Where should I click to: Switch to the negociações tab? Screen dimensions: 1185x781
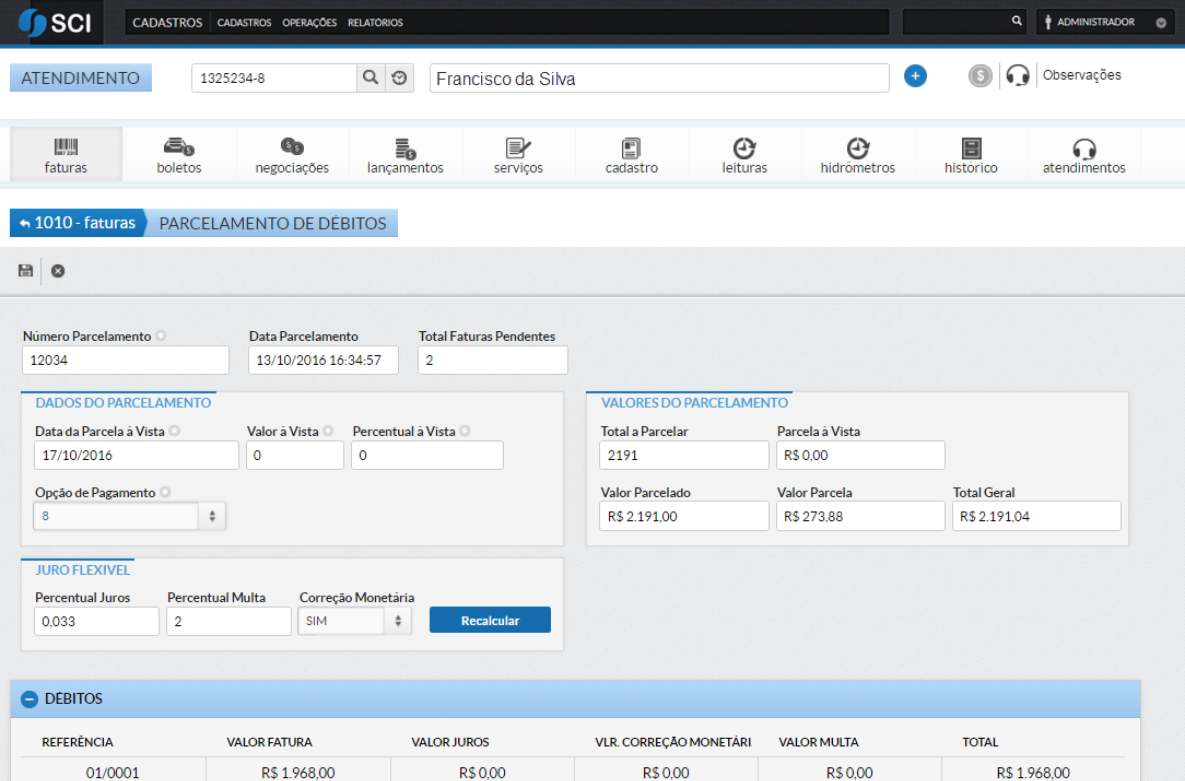292,156
